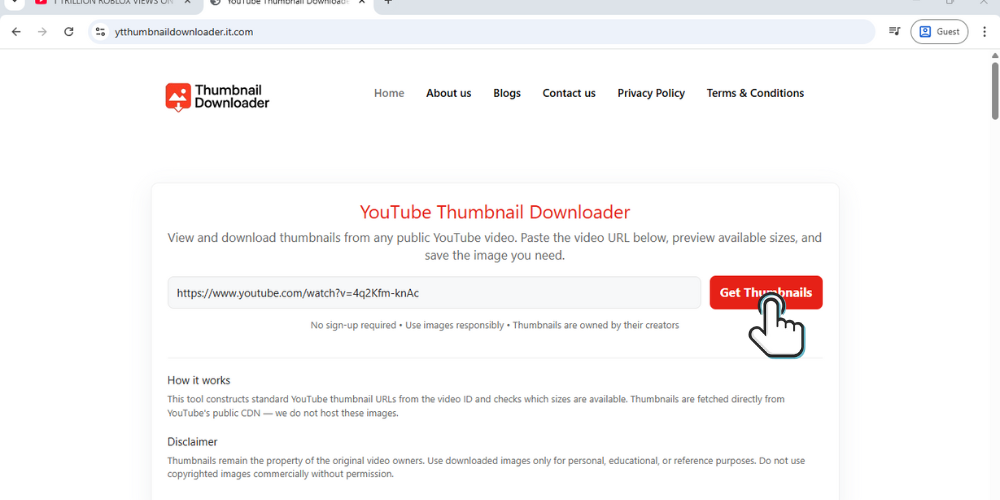Viewport: 1000px width, 500px height.
Task: Close the YouTube Thumbnail Downloader tab
Action: pyautogui.click(x=362, y=2)
